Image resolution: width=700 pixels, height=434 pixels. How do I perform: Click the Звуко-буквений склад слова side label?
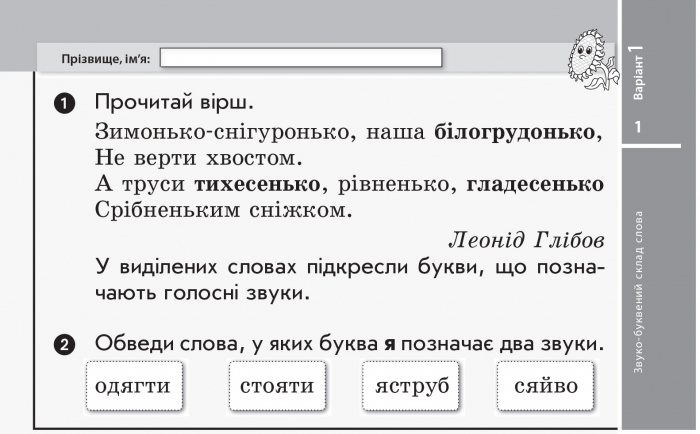click(639, 292)
